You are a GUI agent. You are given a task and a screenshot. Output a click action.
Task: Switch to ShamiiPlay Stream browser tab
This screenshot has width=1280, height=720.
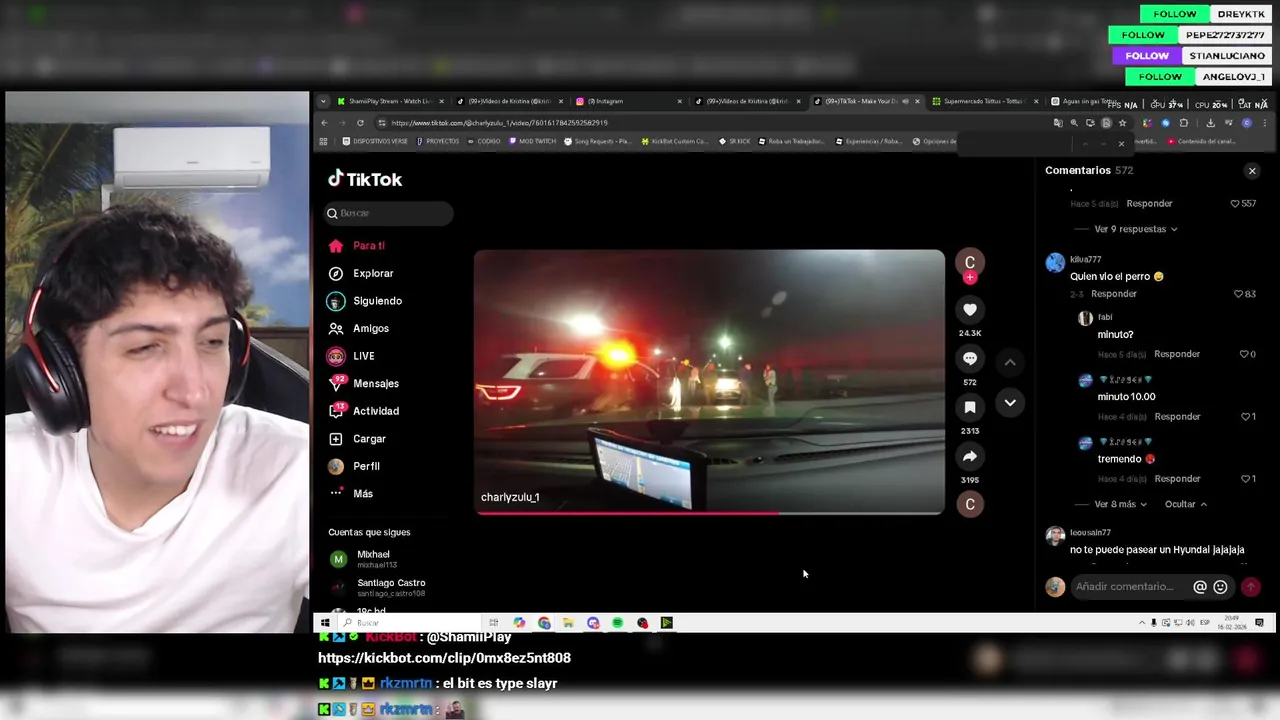point(392,101)
